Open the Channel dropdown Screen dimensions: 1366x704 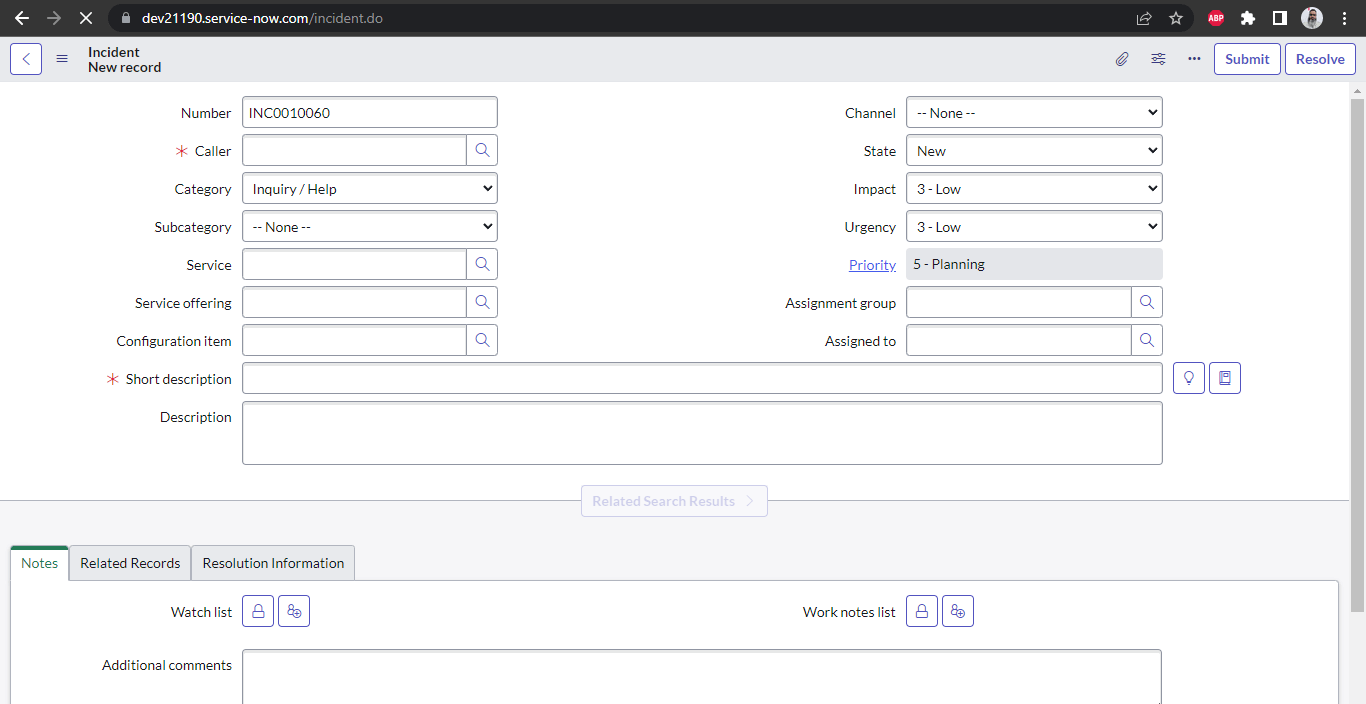coord(1034,112)
